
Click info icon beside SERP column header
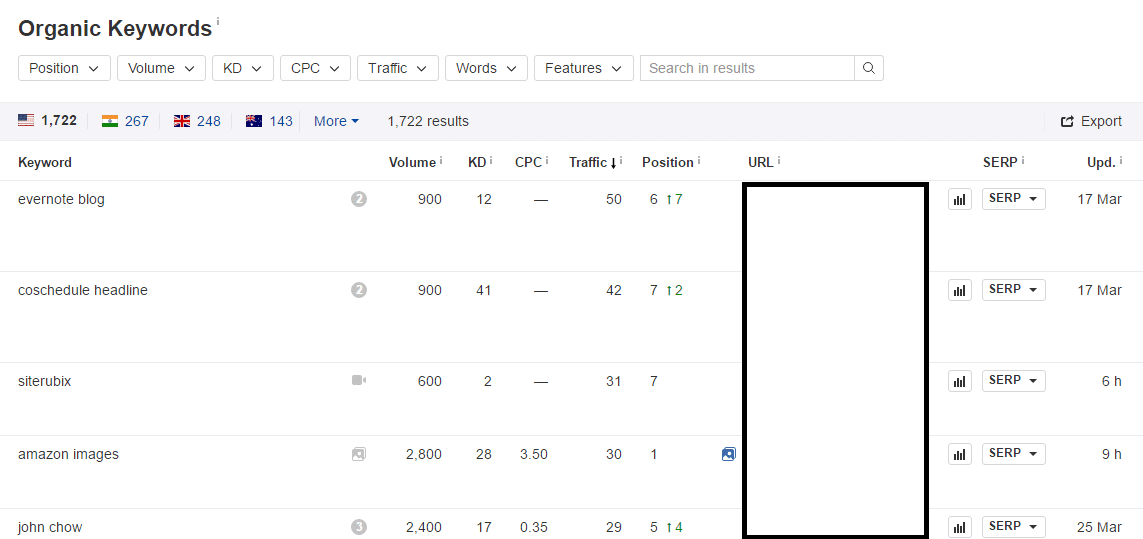1023,160
